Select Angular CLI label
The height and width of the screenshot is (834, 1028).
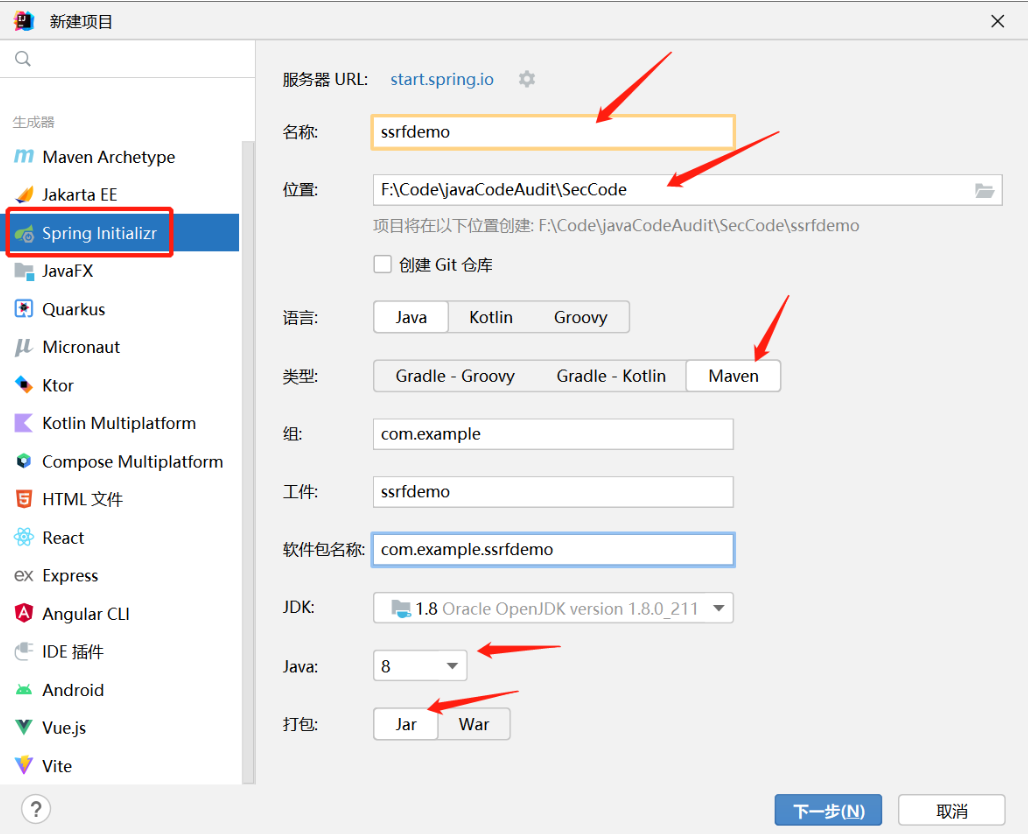tap(86, 614)
